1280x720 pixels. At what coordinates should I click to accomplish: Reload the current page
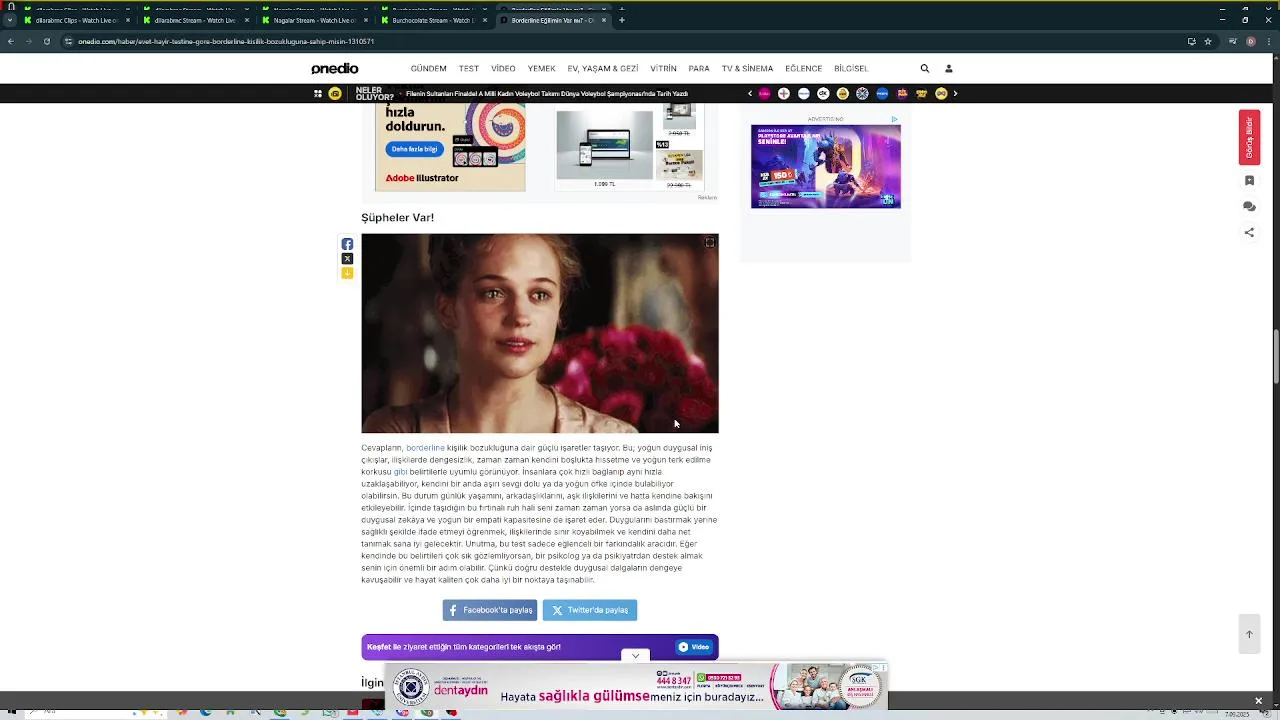pos(46,41)
